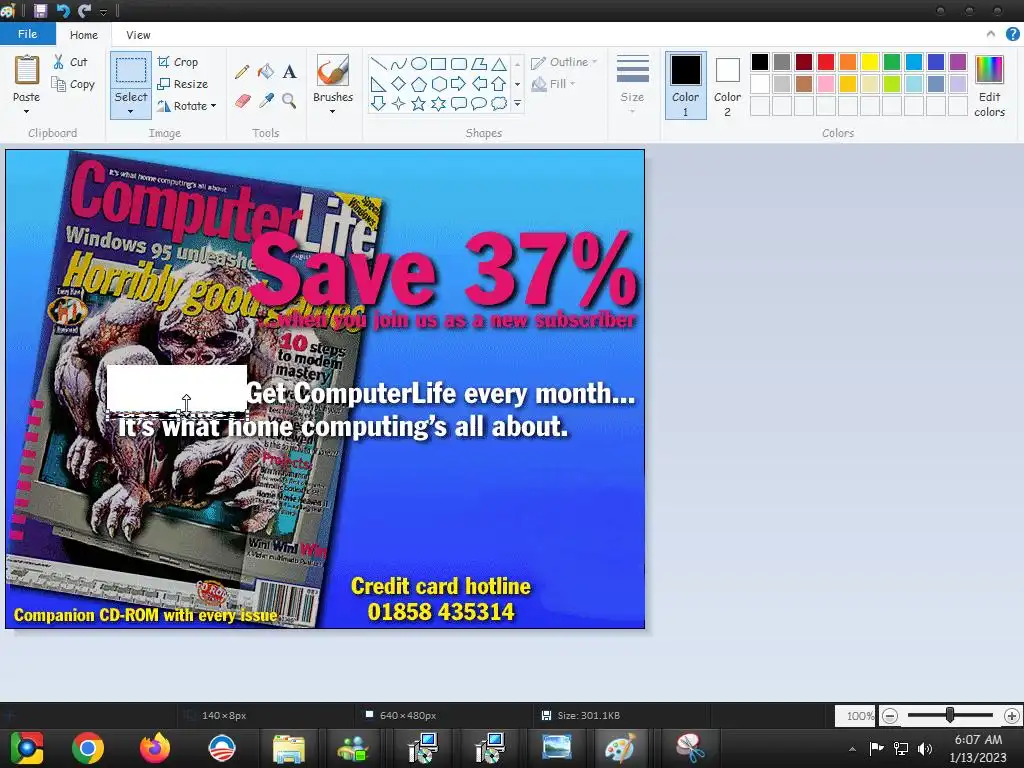Select the Text tool
The width and height of the screenshot is (1024, 768).
coord(289,71)
